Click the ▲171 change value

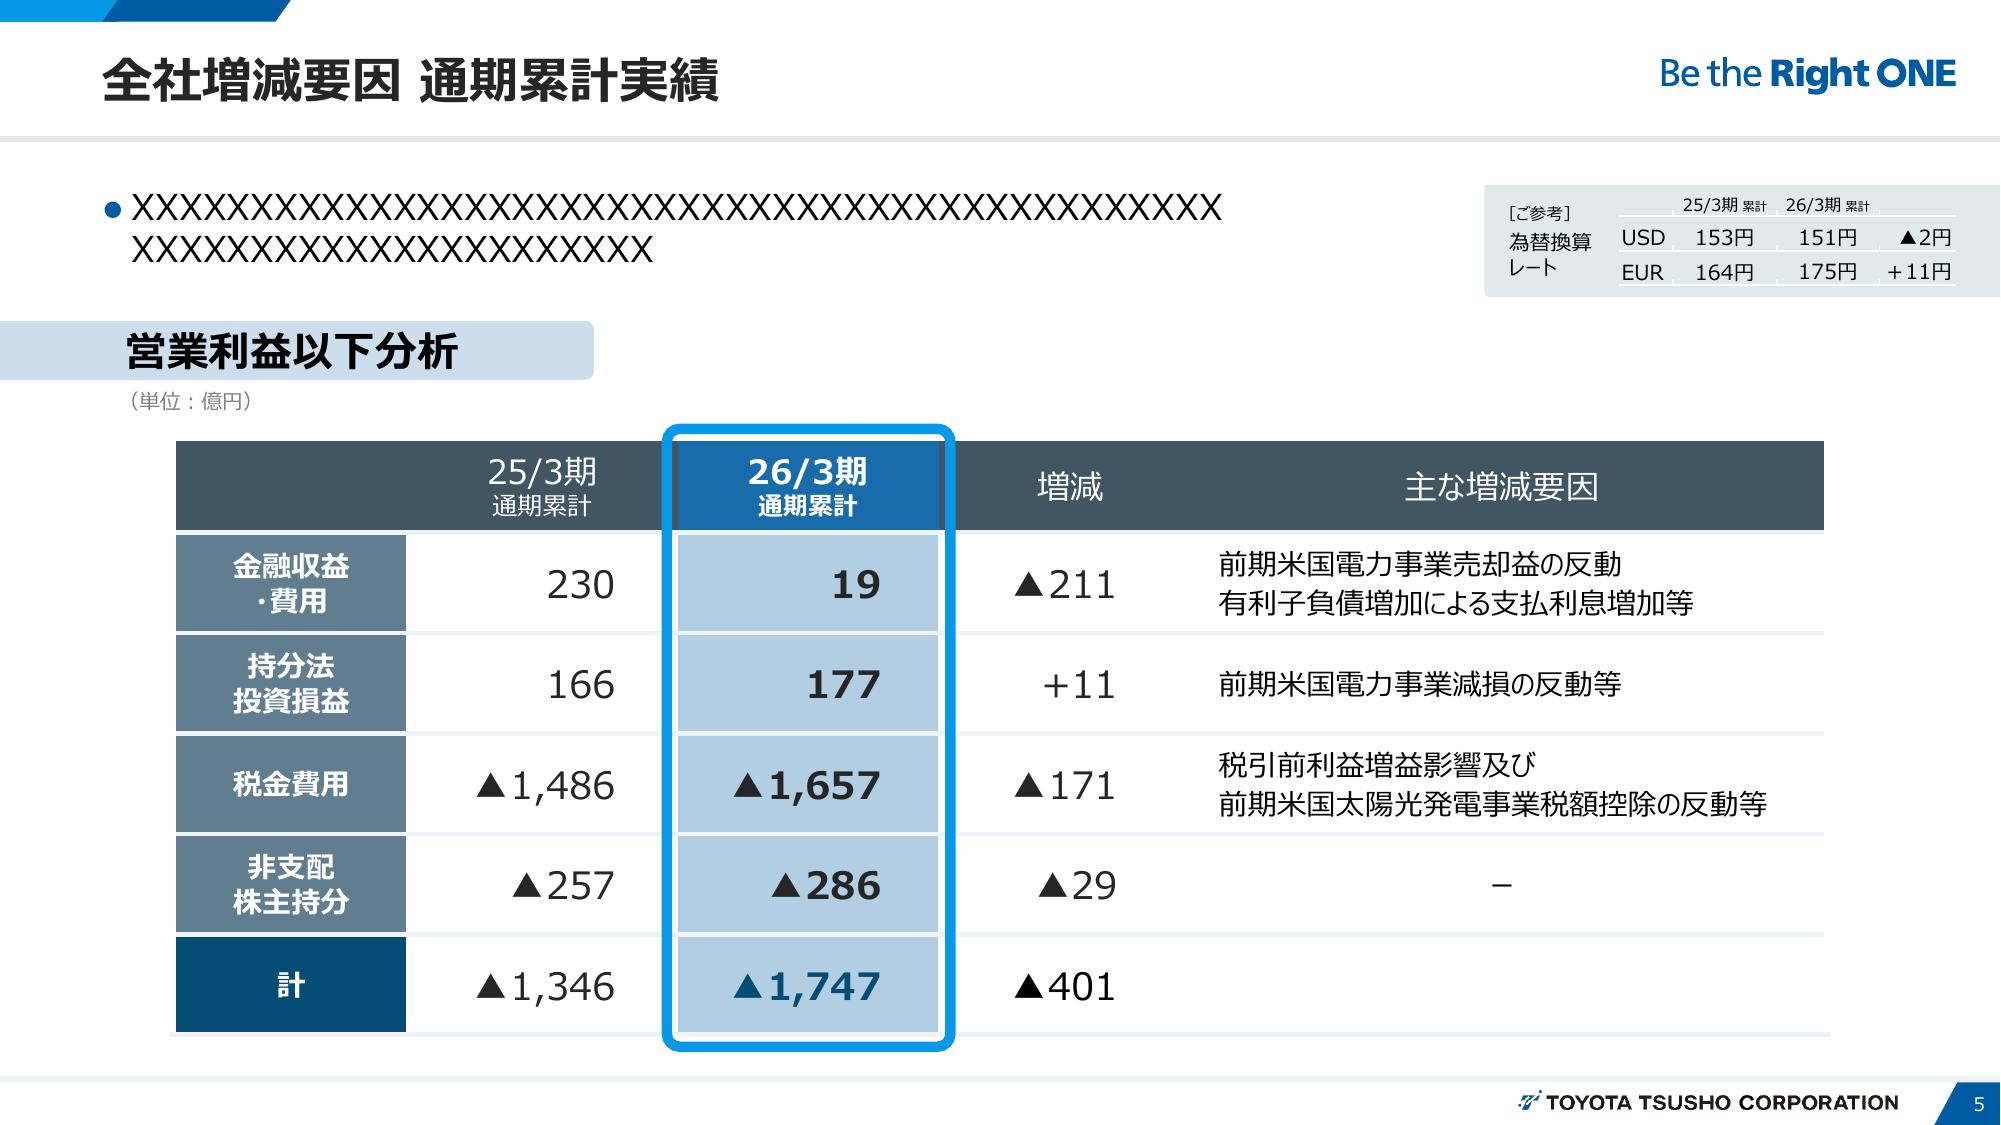coord(1064,786)
